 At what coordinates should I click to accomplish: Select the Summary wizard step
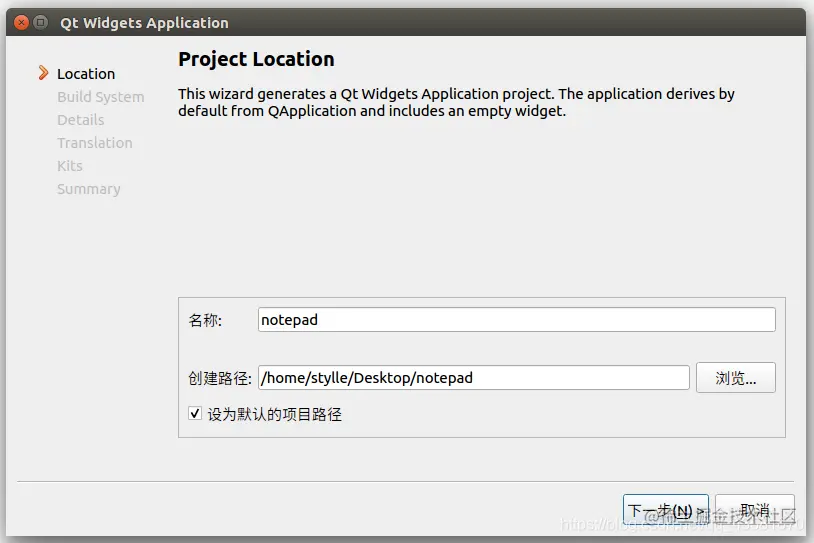point(89,189)
